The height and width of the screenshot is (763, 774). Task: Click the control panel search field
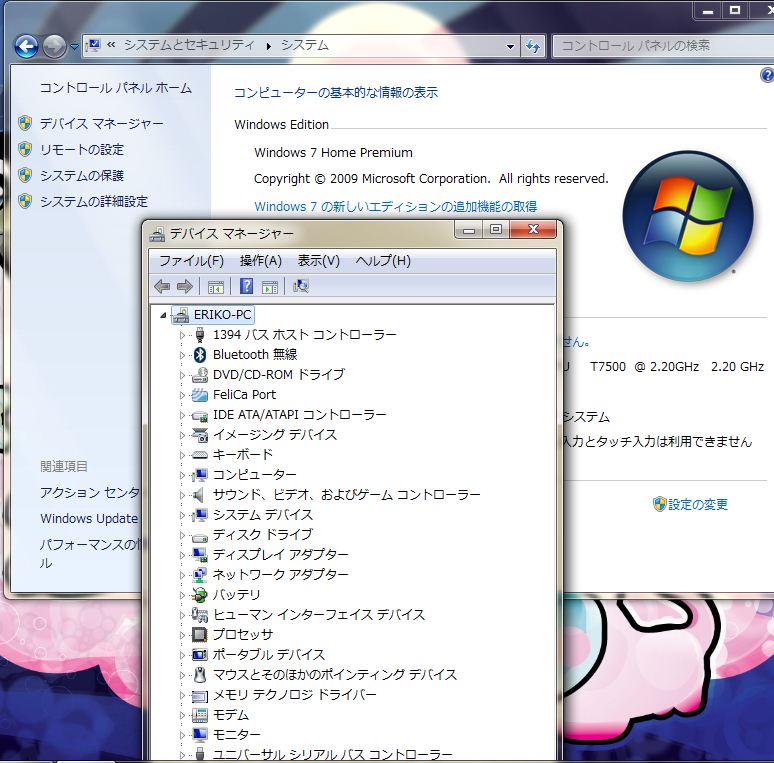point(661,46)
